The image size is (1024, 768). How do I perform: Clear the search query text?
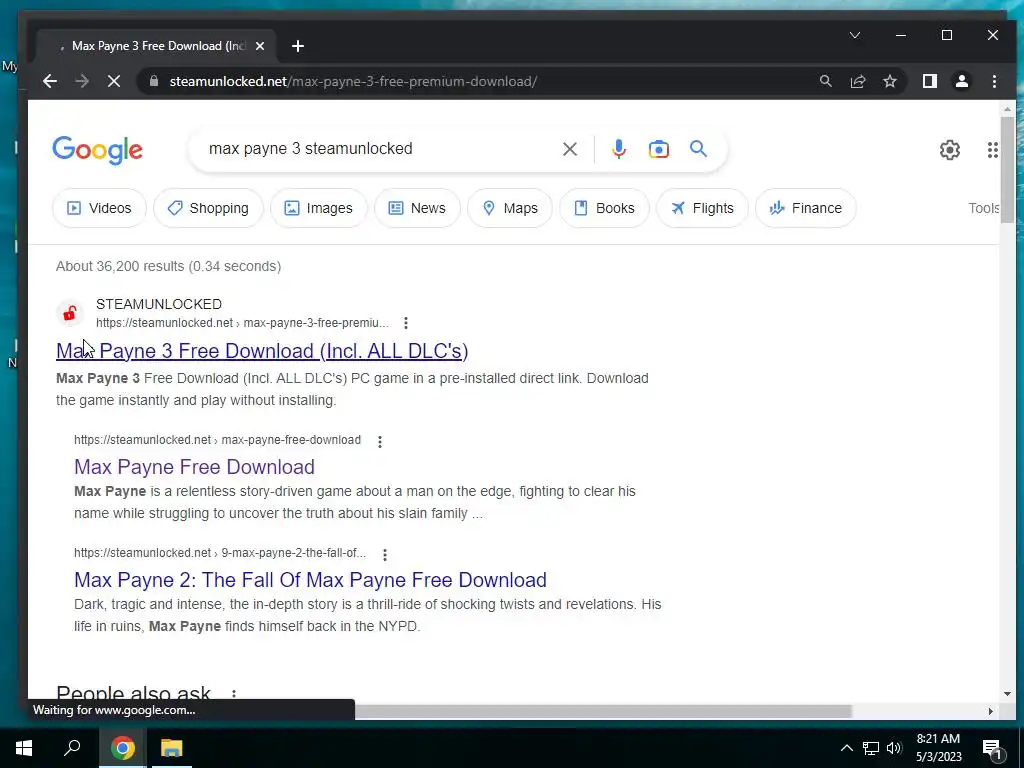[x=569, y=149]
